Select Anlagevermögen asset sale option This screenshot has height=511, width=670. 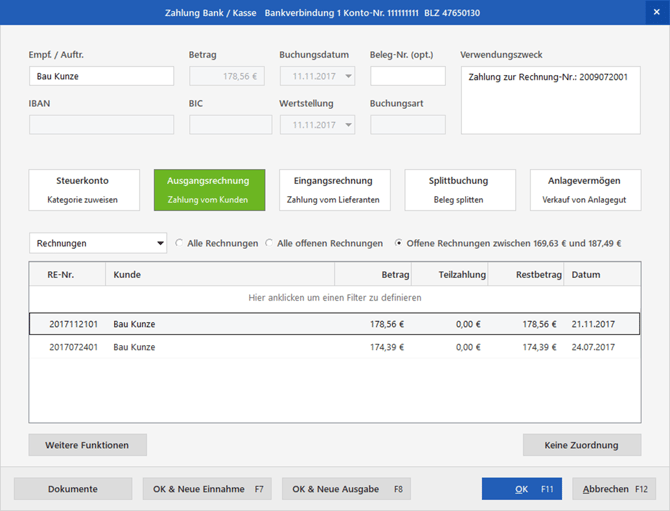[585, 190]
